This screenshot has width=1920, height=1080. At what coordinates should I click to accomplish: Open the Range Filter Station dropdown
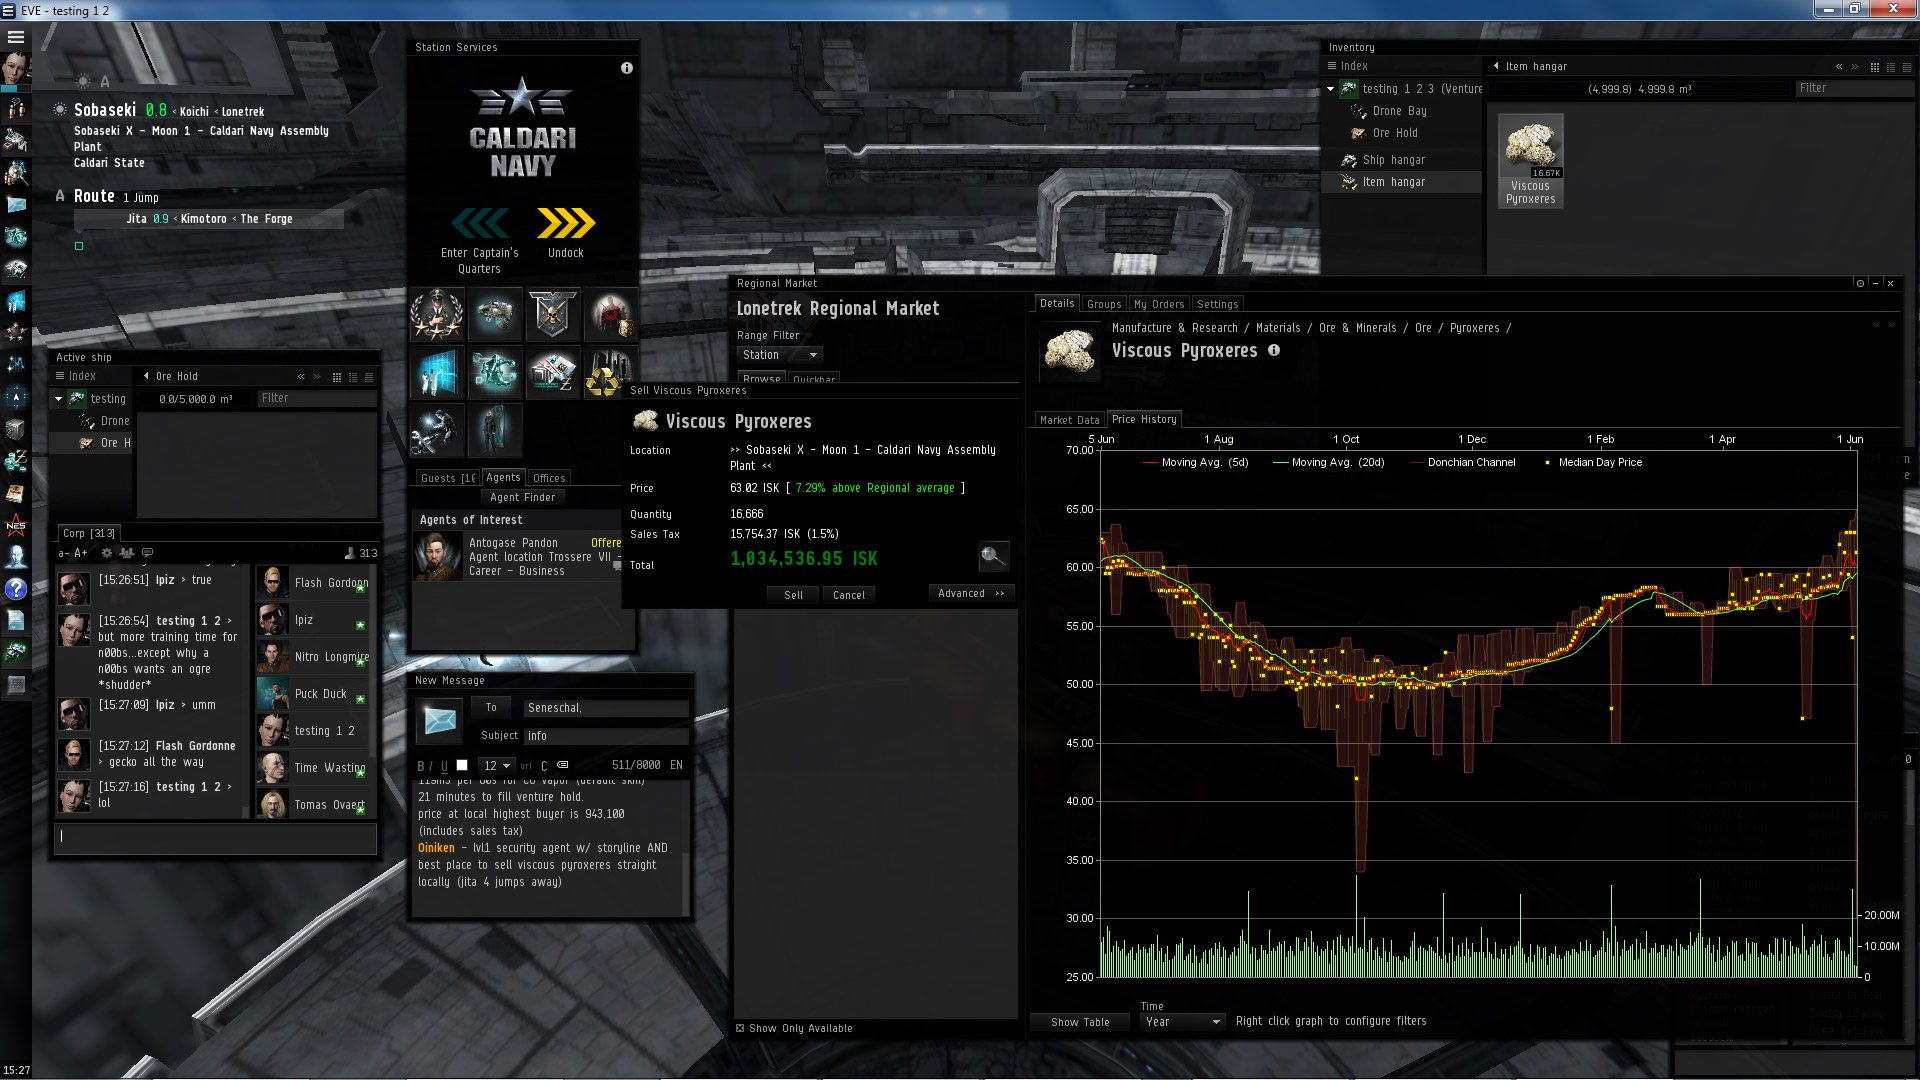pyautogui.click(x=780, y=355)
